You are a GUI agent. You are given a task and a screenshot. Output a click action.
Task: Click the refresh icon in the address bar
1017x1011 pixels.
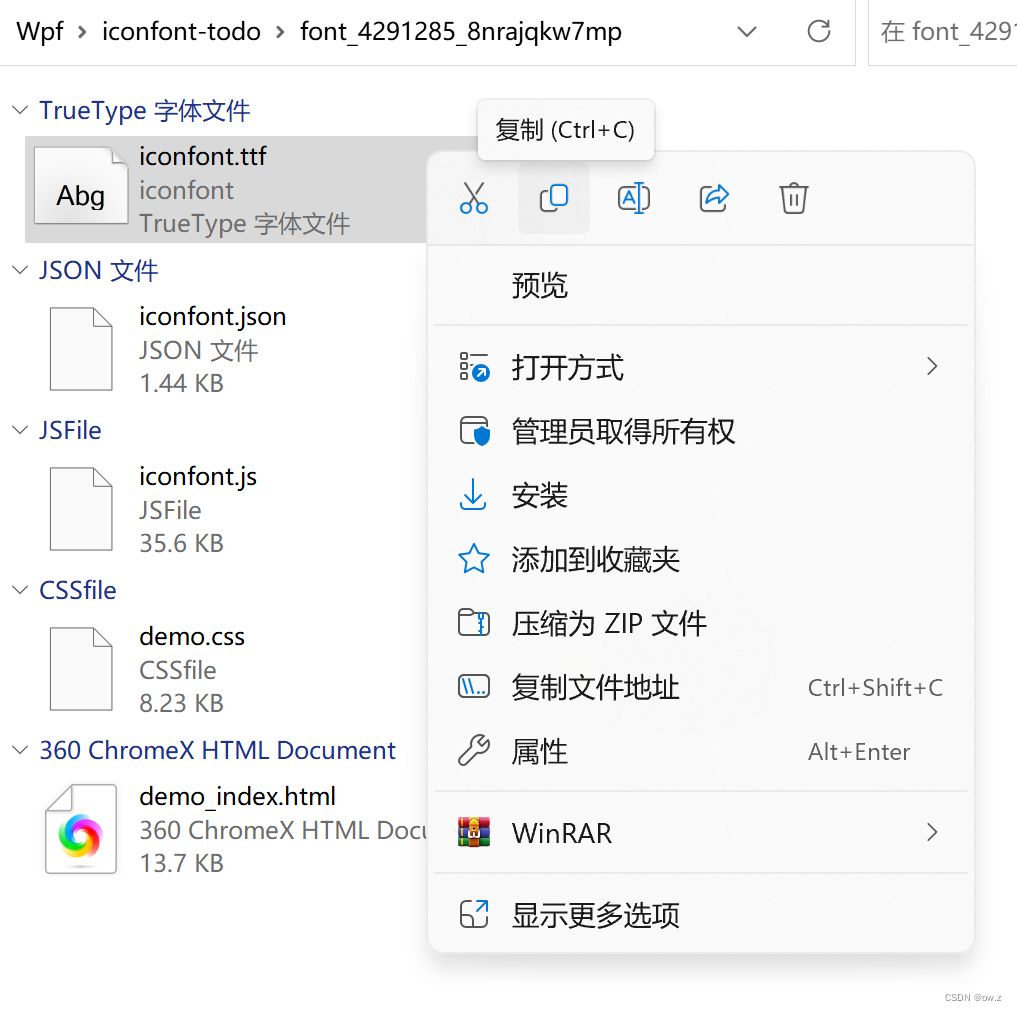point(819,31)
